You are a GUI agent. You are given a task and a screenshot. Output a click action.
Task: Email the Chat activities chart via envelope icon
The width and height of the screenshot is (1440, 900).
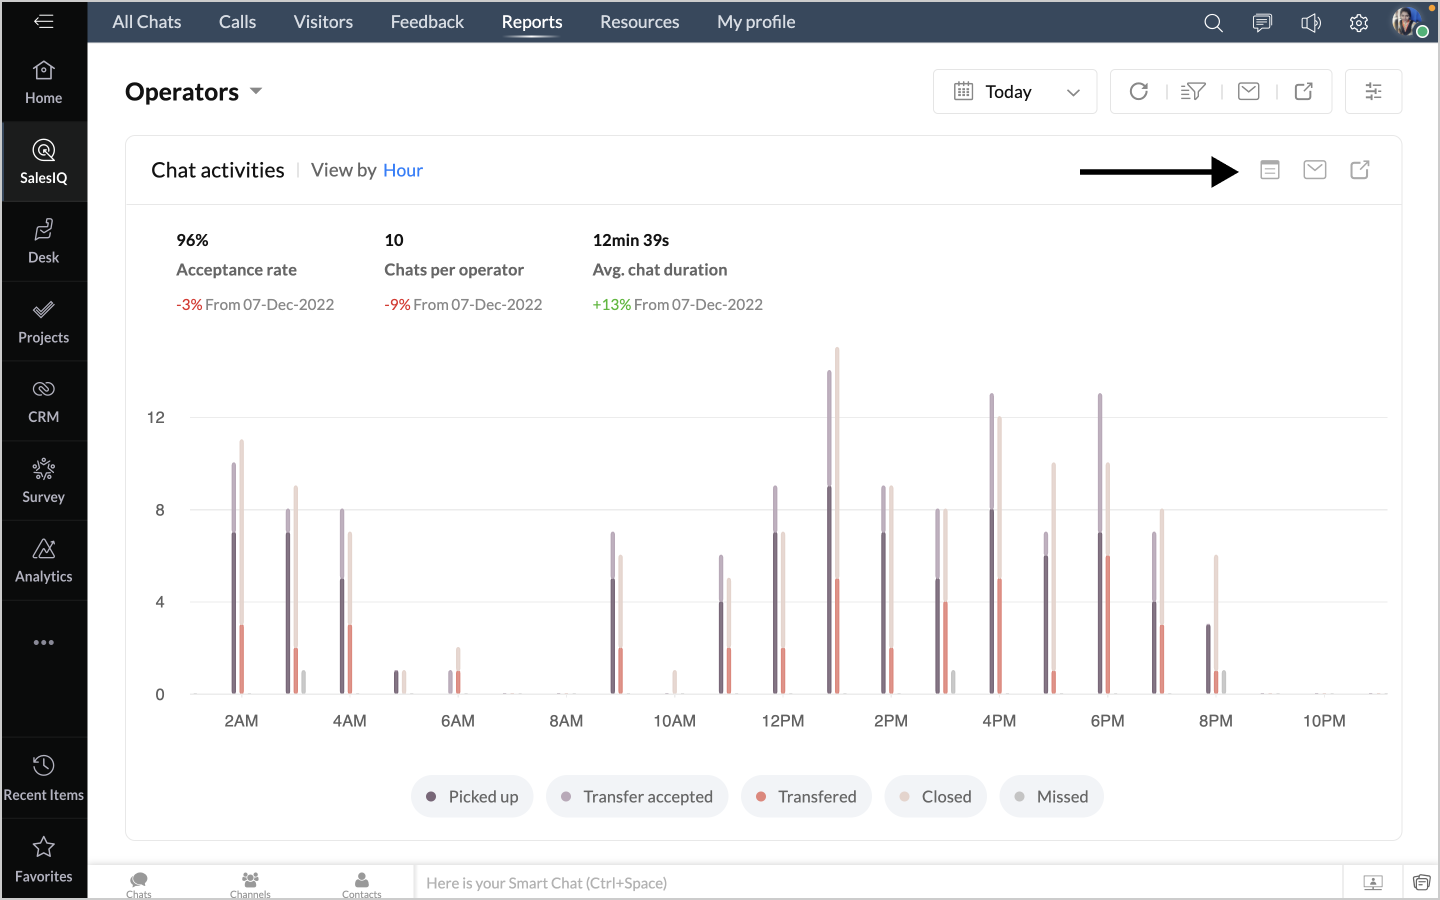[1314, 170]
